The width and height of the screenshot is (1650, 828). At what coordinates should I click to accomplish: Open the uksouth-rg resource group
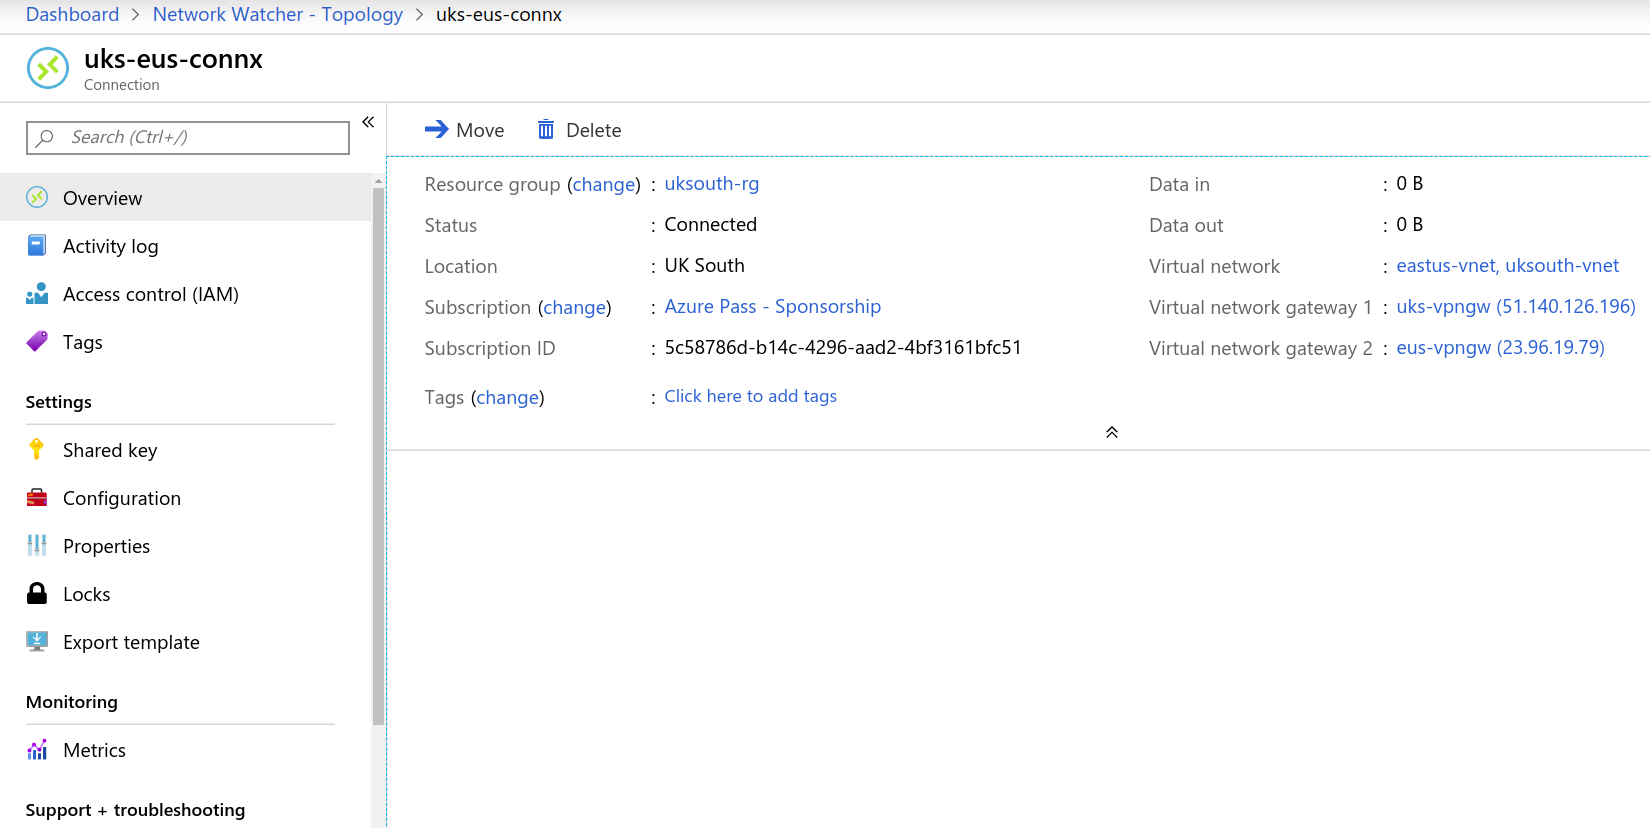click(712, 184)
